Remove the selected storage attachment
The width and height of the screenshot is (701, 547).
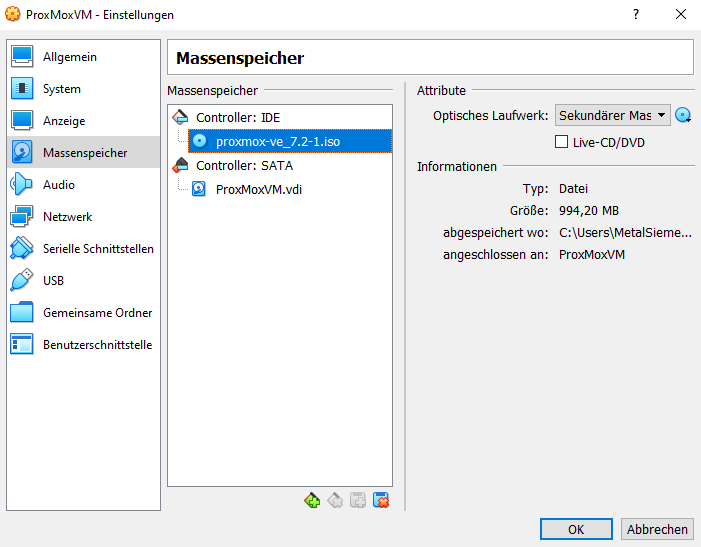point(381,500)
